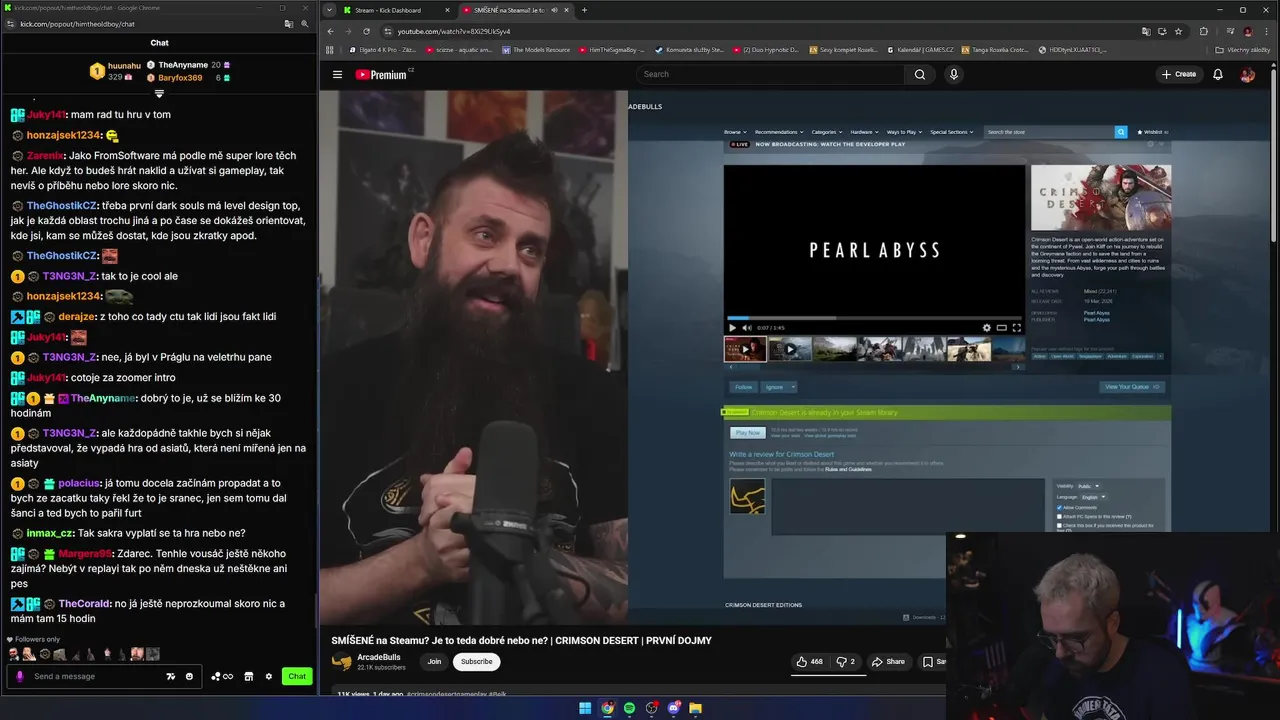Click username Margera95 in chat
Image resolution: width=1280 pixels, height=720 pixels.
pos(86,554)
